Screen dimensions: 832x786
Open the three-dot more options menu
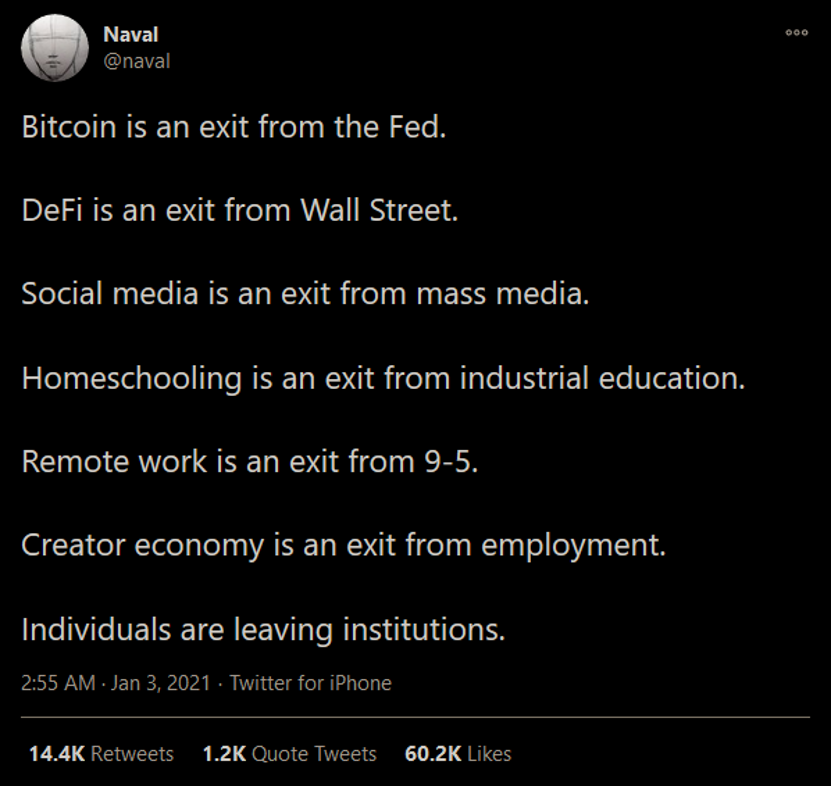pos(796,32)
